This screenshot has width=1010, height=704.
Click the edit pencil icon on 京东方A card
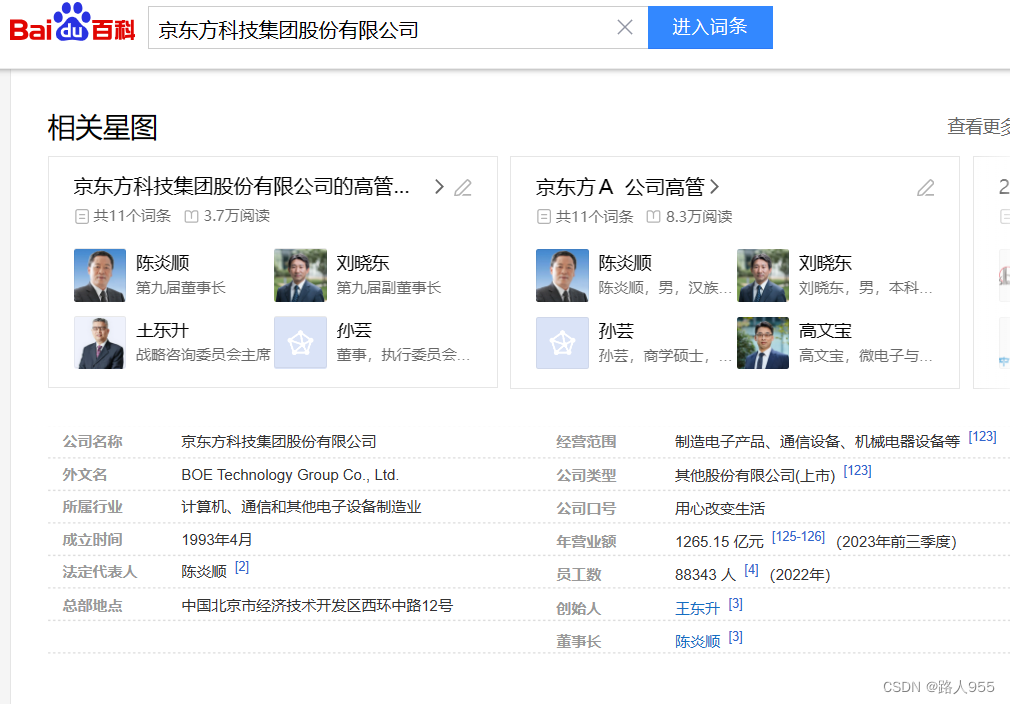pos(926,188)
